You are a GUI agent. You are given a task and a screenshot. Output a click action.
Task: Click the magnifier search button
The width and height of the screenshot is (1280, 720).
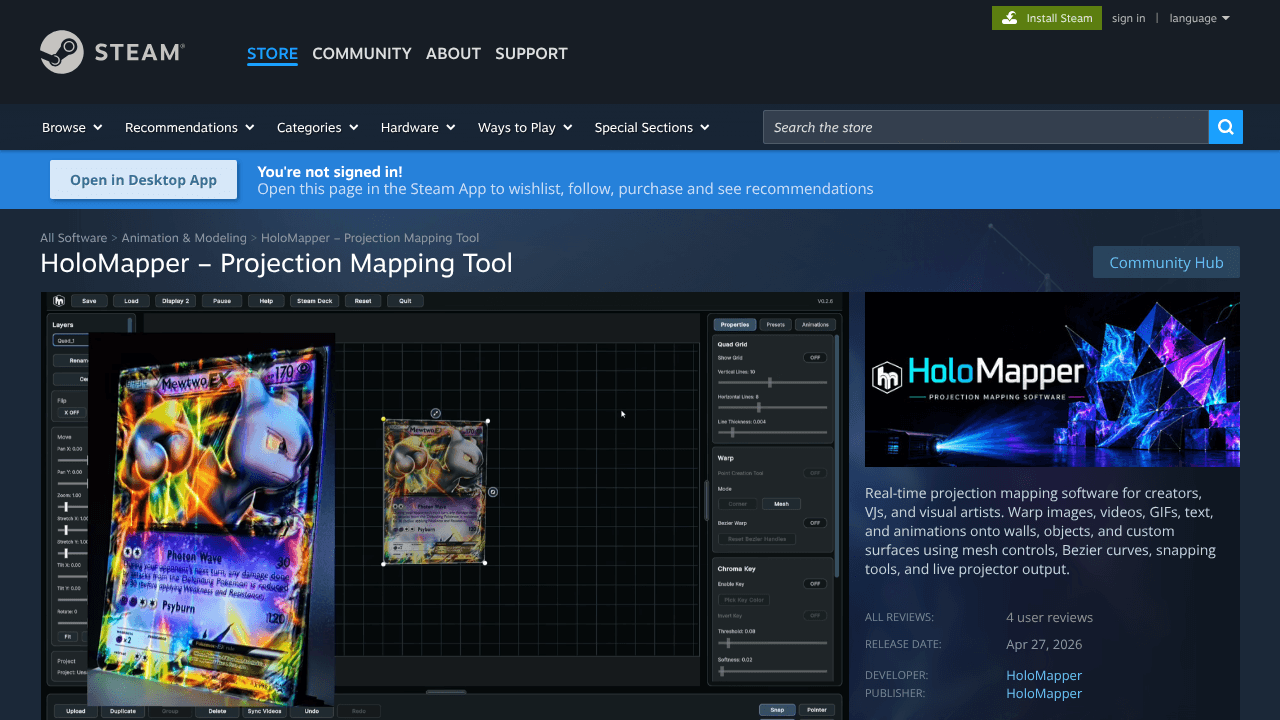tap(1226, 127)
